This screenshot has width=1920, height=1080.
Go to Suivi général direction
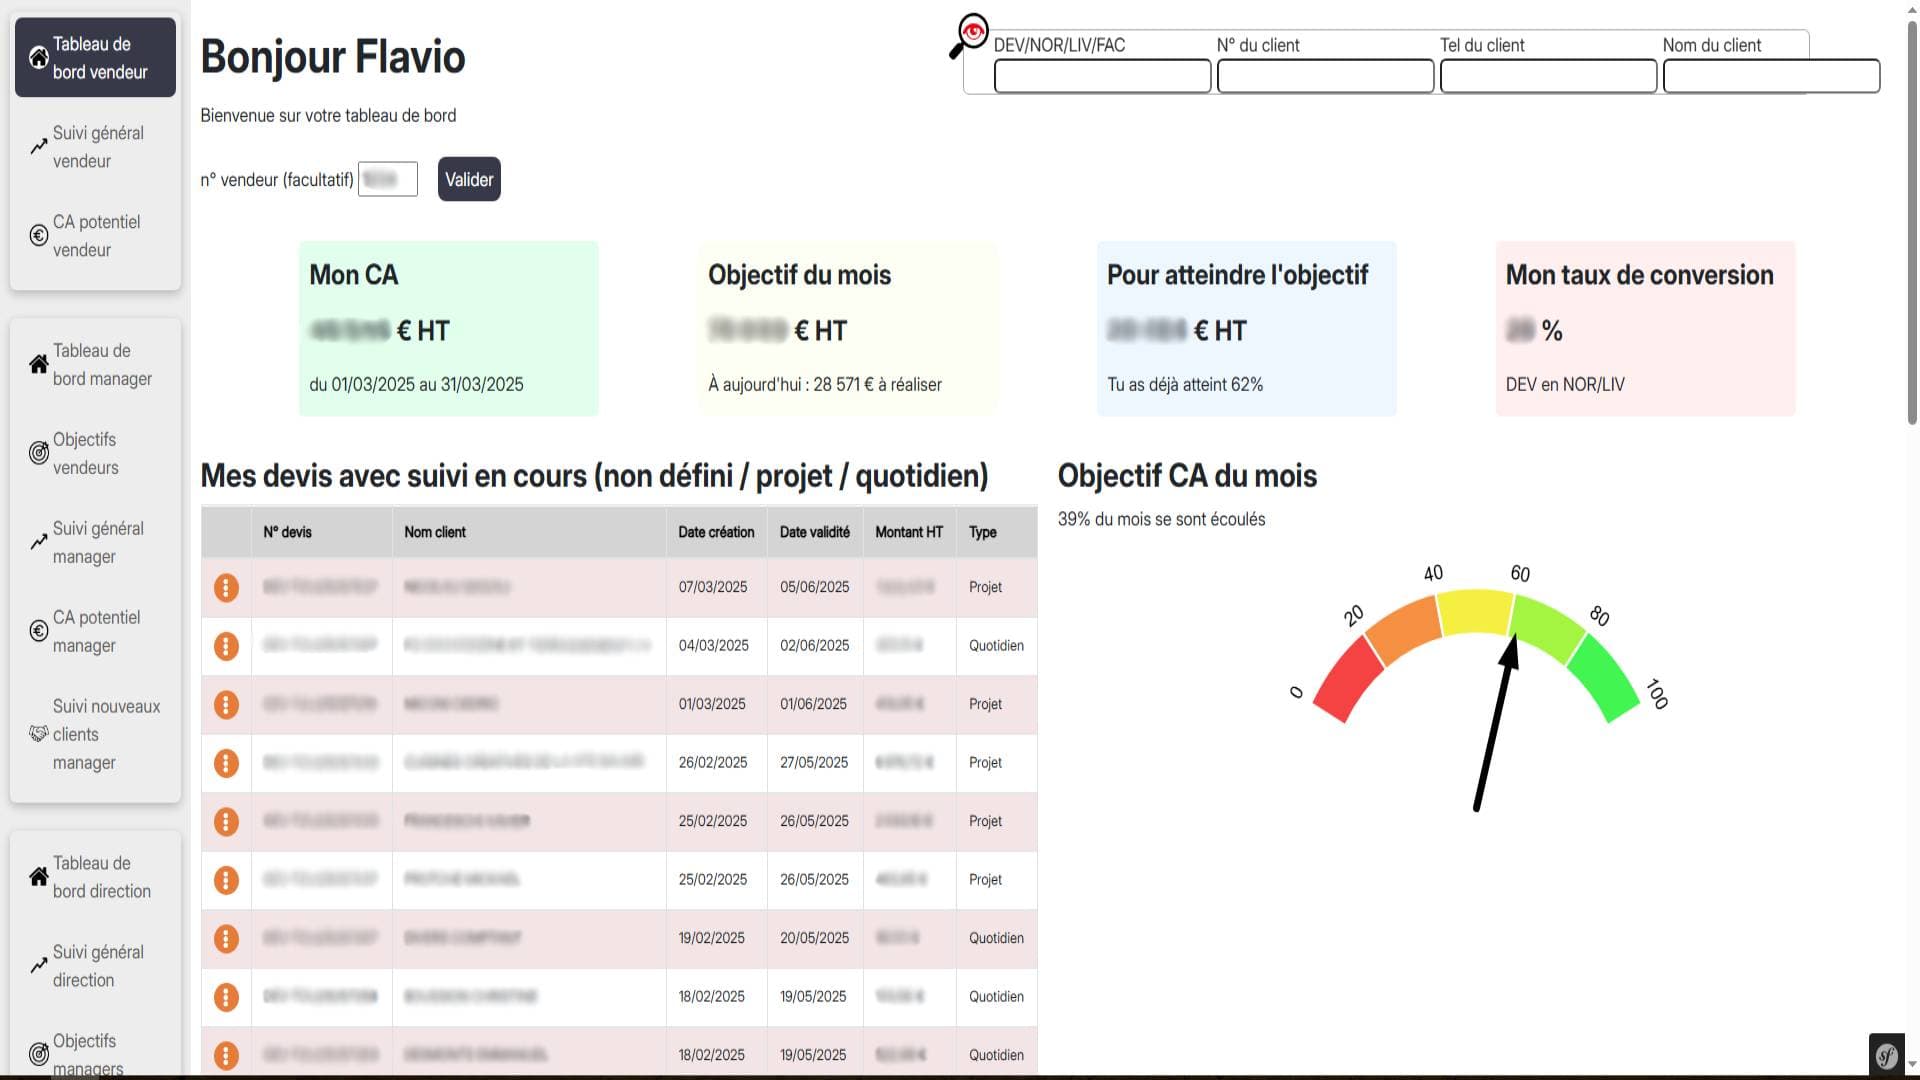click(x=95, y=966)
